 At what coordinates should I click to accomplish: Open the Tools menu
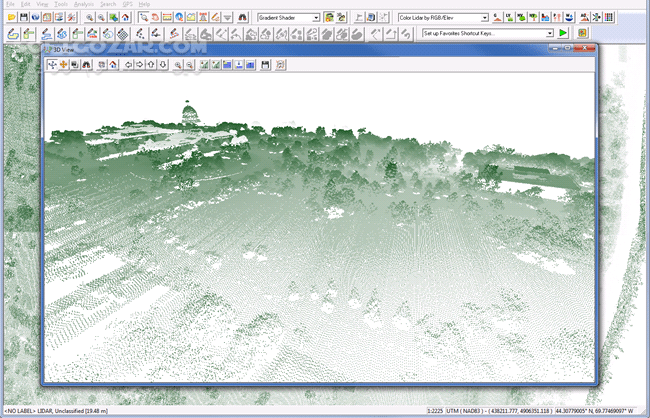pyautogui.click(x=61, y=4)
